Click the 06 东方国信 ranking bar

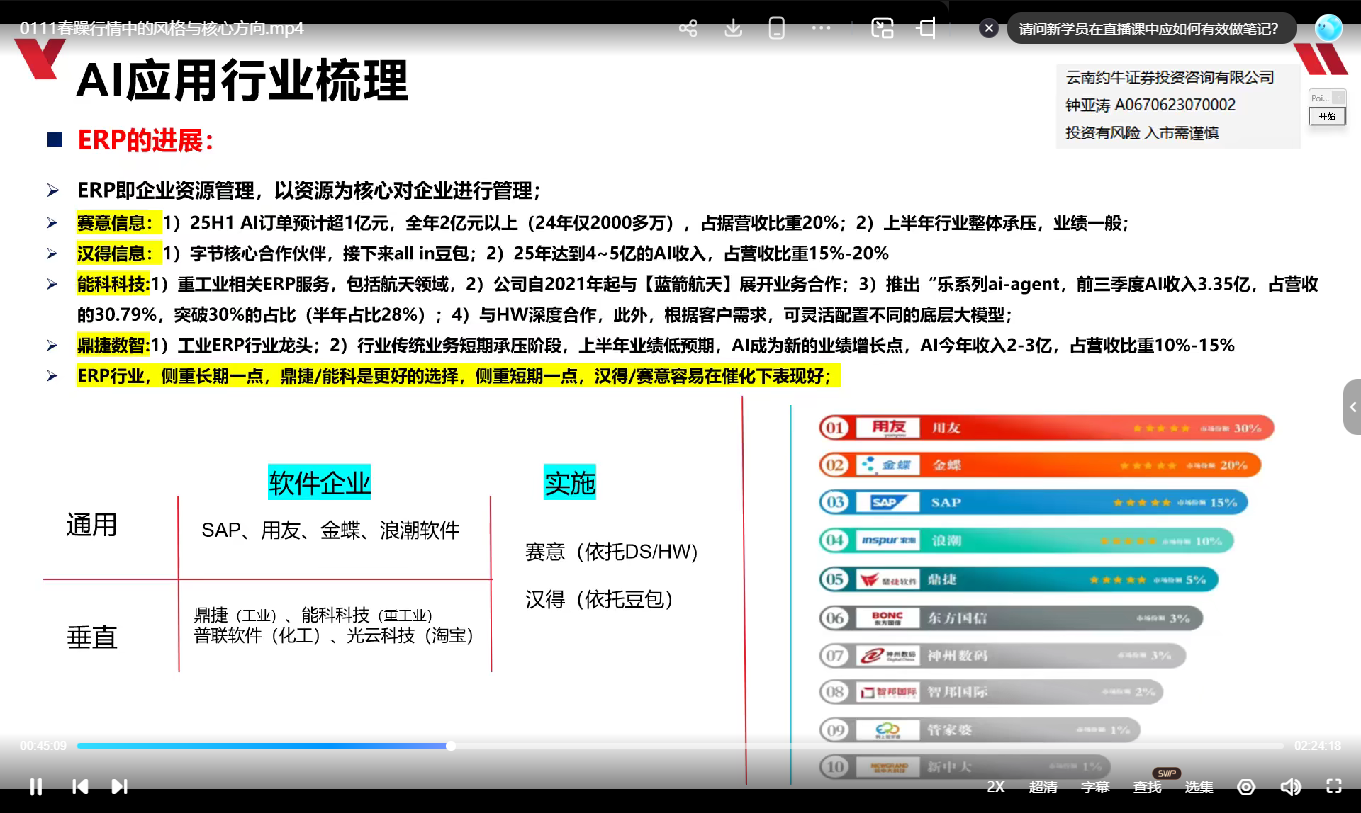tap(1011, 618)
